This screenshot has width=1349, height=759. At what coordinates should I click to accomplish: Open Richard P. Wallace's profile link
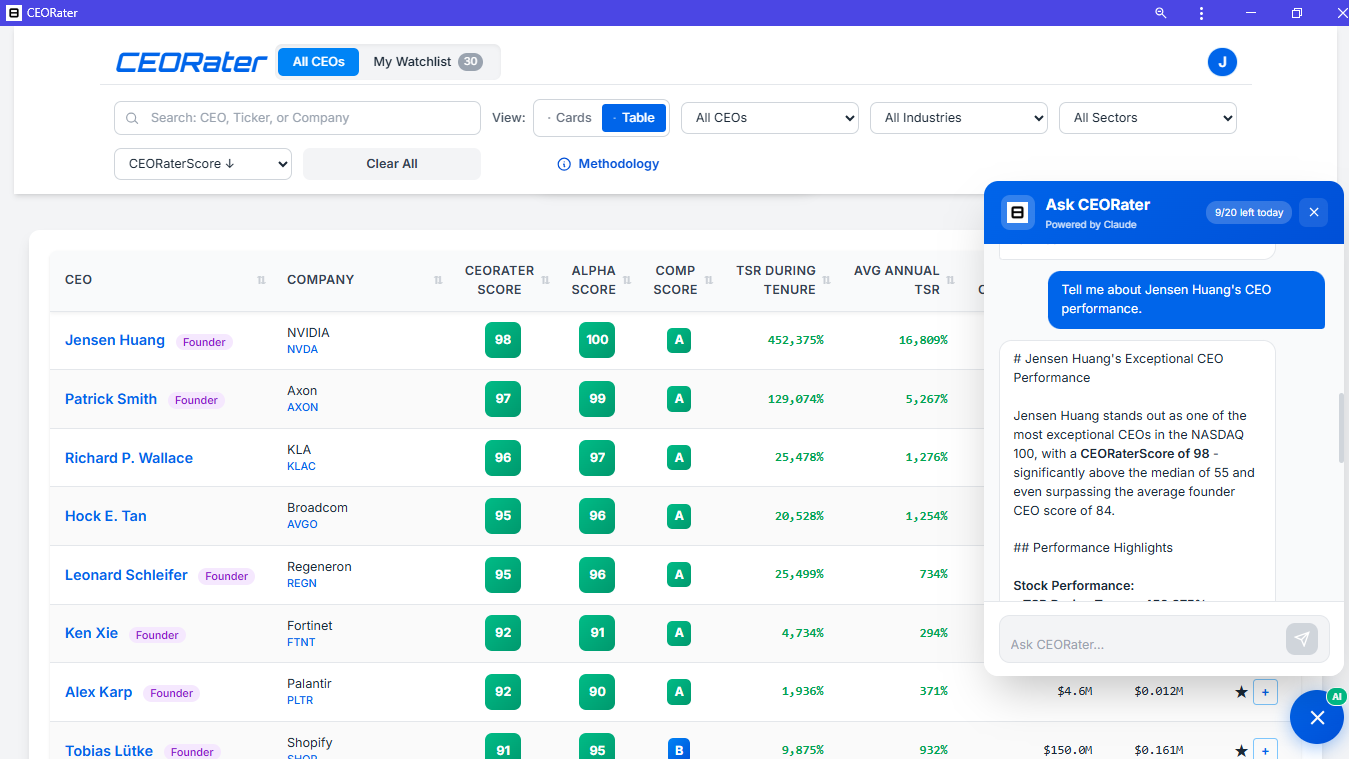129,458
